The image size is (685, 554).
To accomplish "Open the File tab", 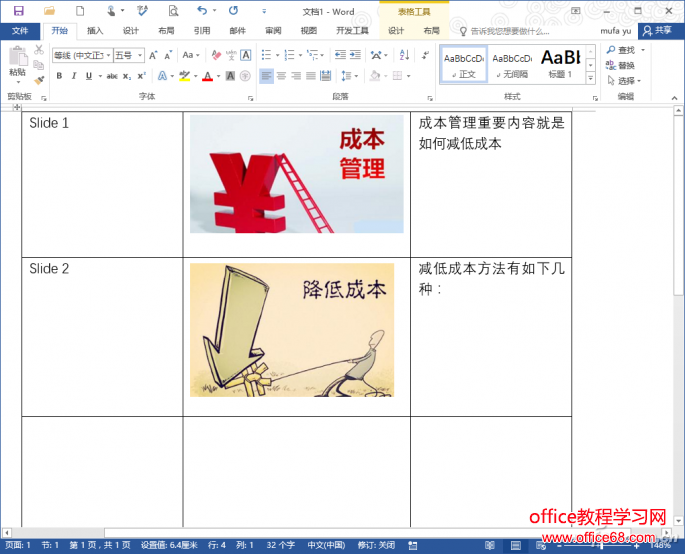I will pyautogui.click(x=20, y=31).
